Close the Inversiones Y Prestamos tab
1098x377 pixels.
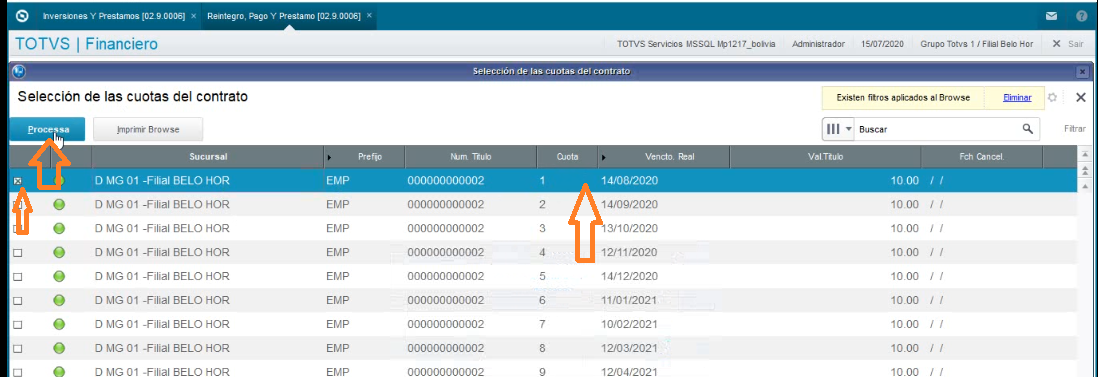pyautogui.click(x=193, y=15)
